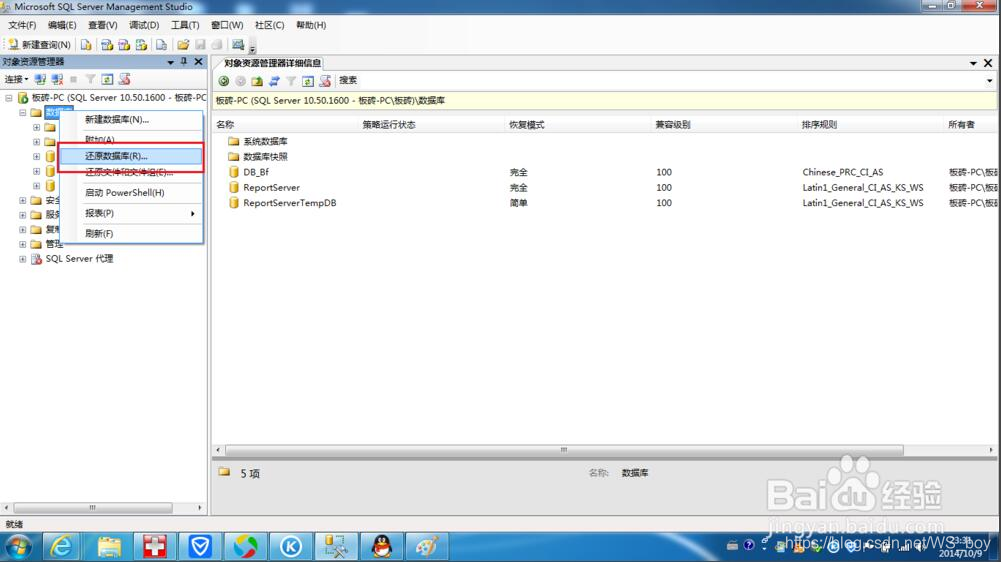Screen dimensions: 1001x562
Task: Choose 刷新(F) from context menu
Action: (x=131, y=233)
